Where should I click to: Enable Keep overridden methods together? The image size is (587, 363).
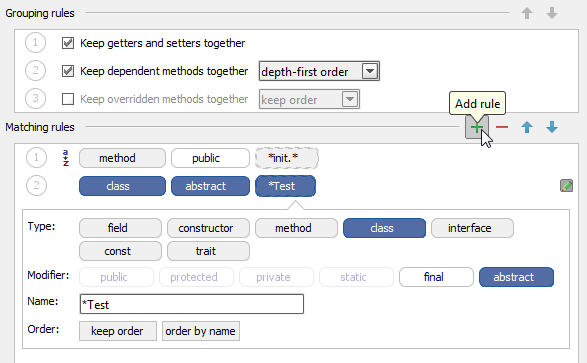tap(68, 99)
